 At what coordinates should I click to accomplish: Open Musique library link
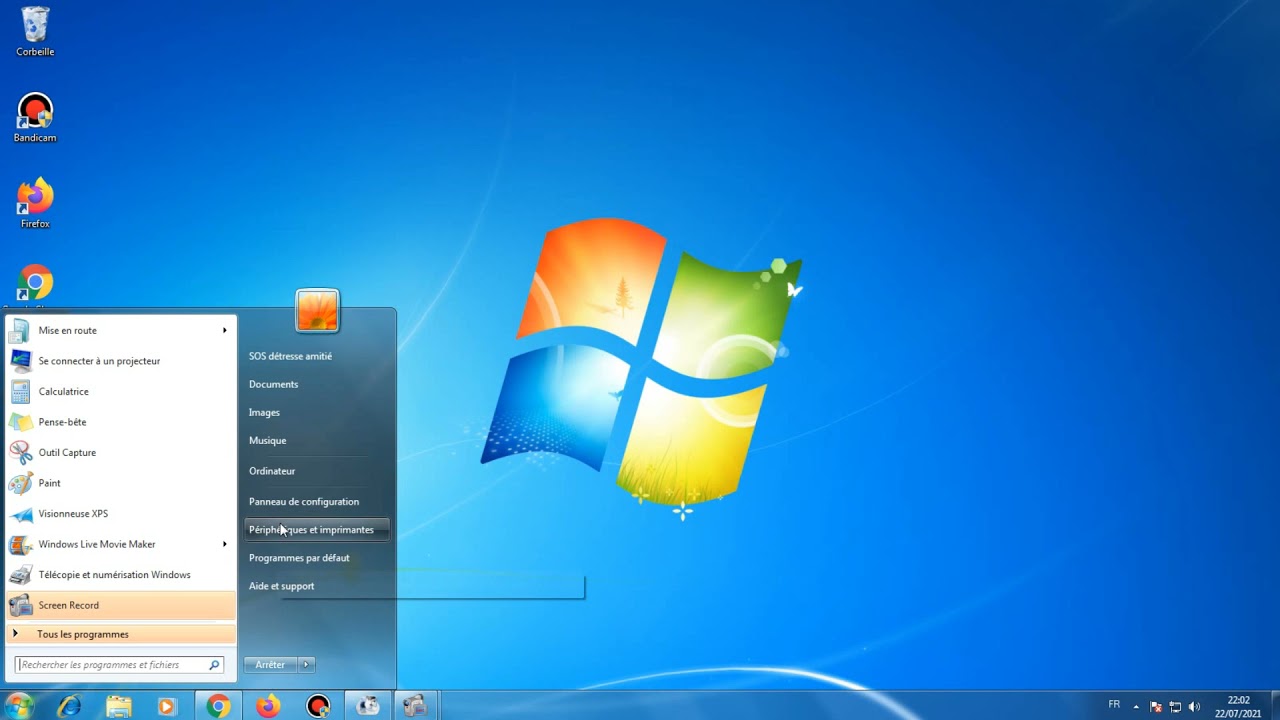click(x=267, y=440)
